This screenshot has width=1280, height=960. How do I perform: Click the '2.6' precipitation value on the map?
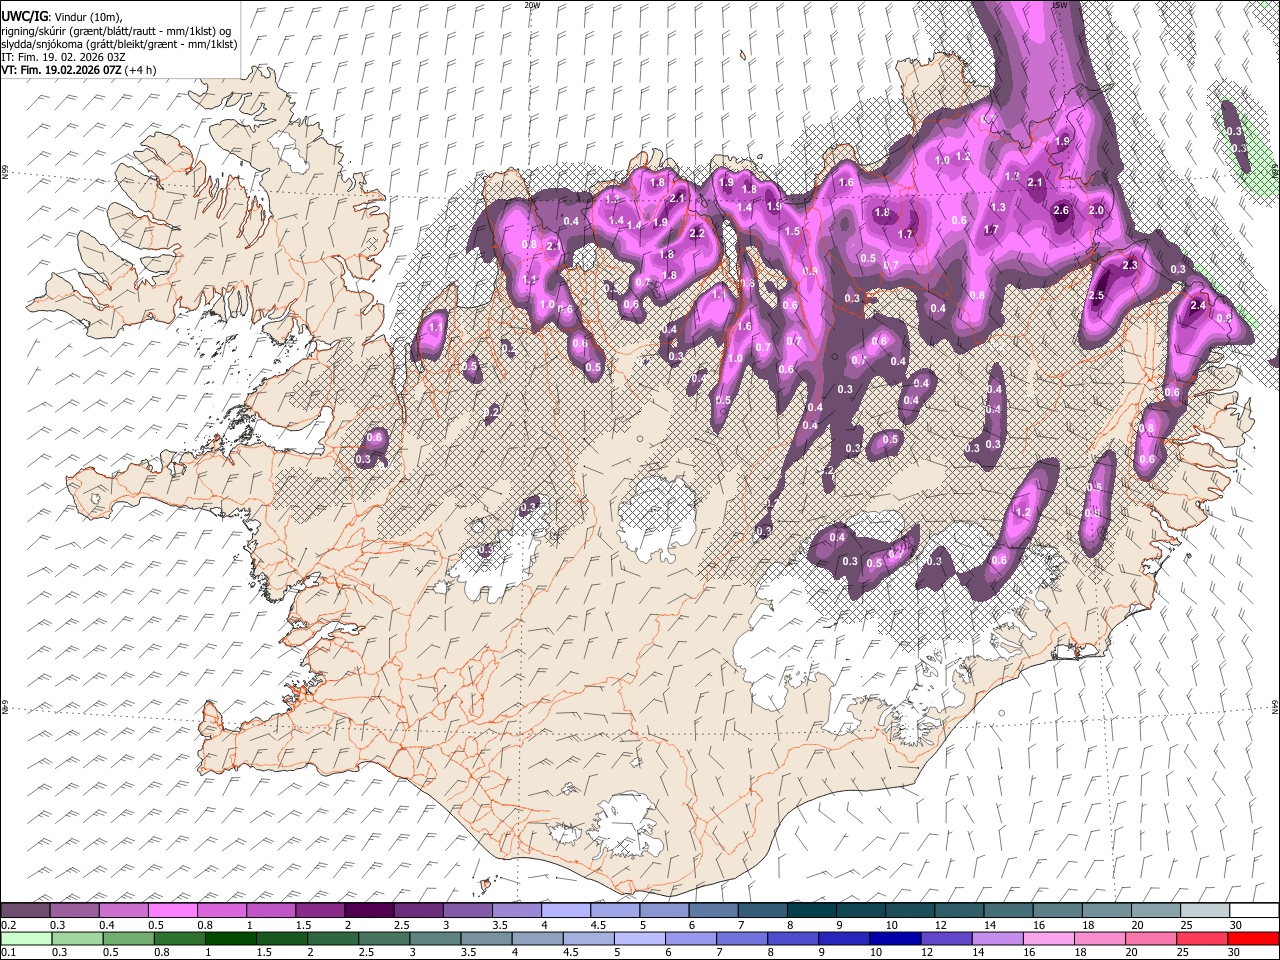[x=1062, y=211]
